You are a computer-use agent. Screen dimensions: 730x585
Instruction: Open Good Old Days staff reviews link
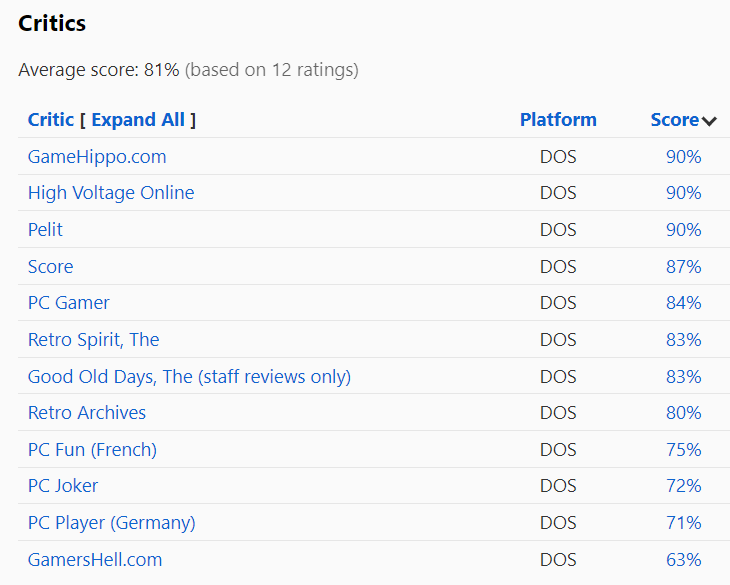tap(189, 377)
